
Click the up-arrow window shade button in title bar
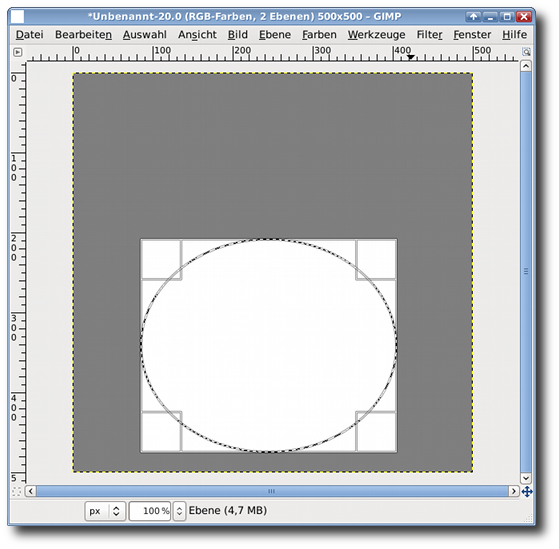tap(473, 16)
